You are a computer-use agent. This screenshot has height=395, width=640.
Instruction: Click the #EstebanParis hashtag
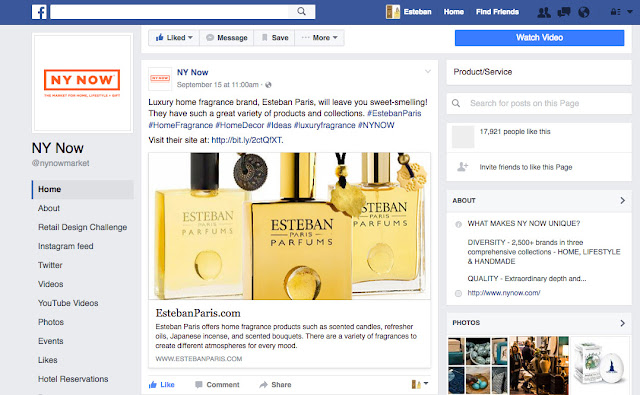pos(394,113)
